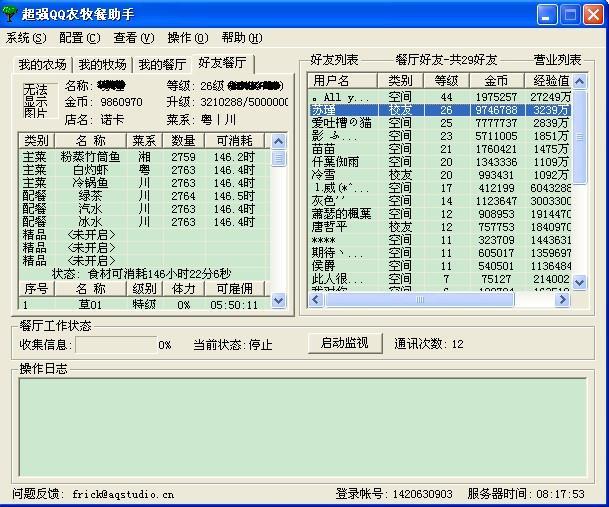Click 登录帐号 1420630903 in status bar
The width and height of the screenshot is (609, 507).
394,494
